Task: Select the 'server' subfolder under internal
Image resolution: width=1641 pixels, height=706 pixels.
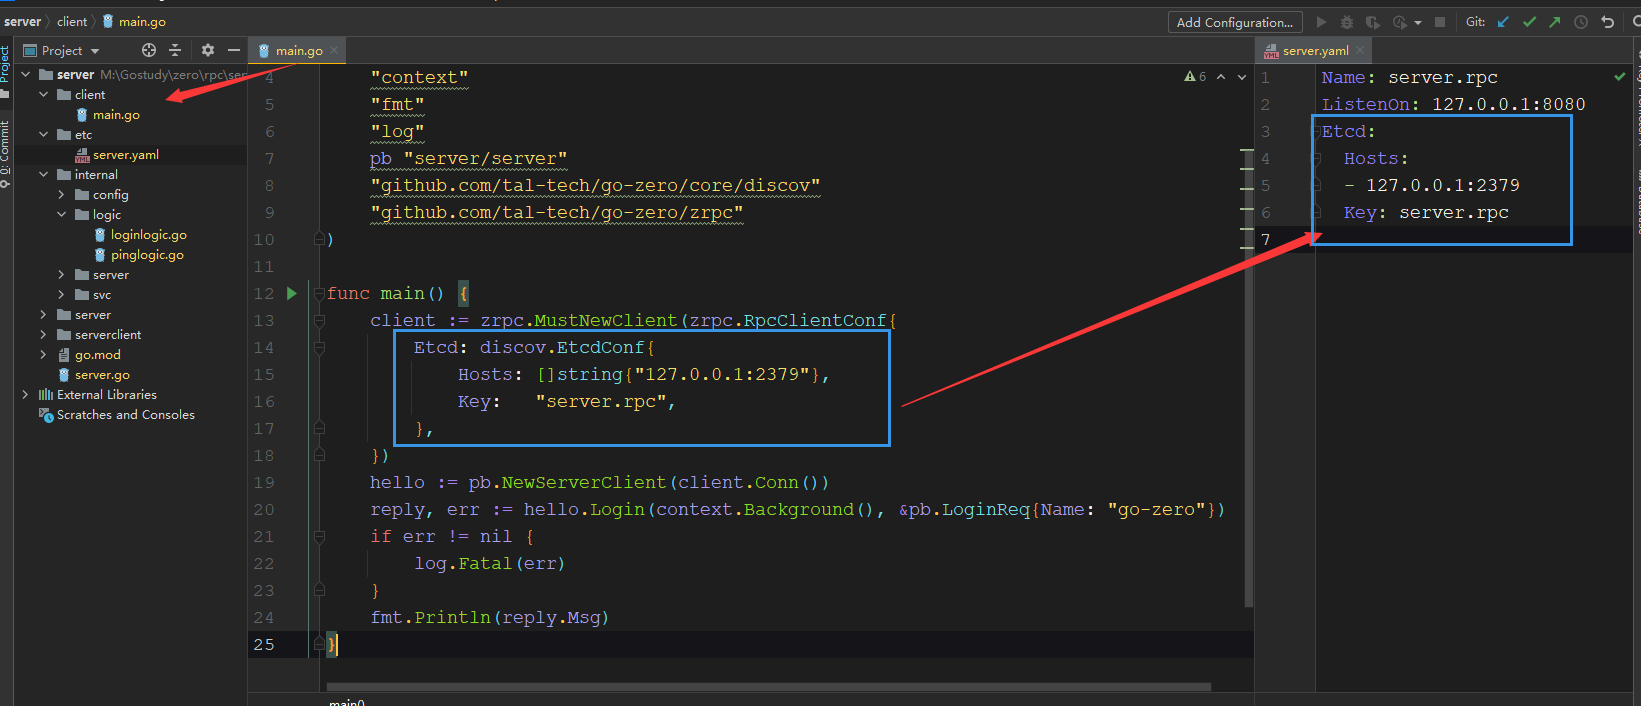Action: [x=111, y=274]
